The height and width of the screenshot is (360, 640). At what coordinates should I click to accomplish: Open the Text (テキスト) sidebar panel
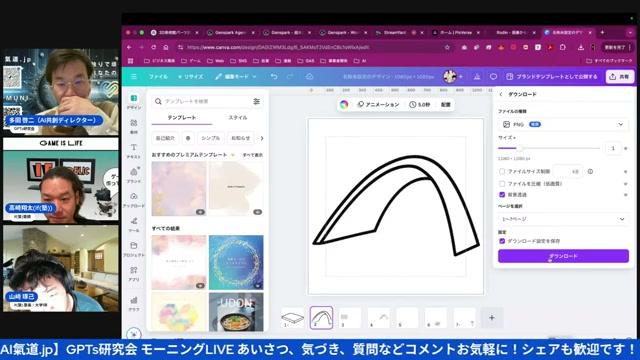click(134, 151)
